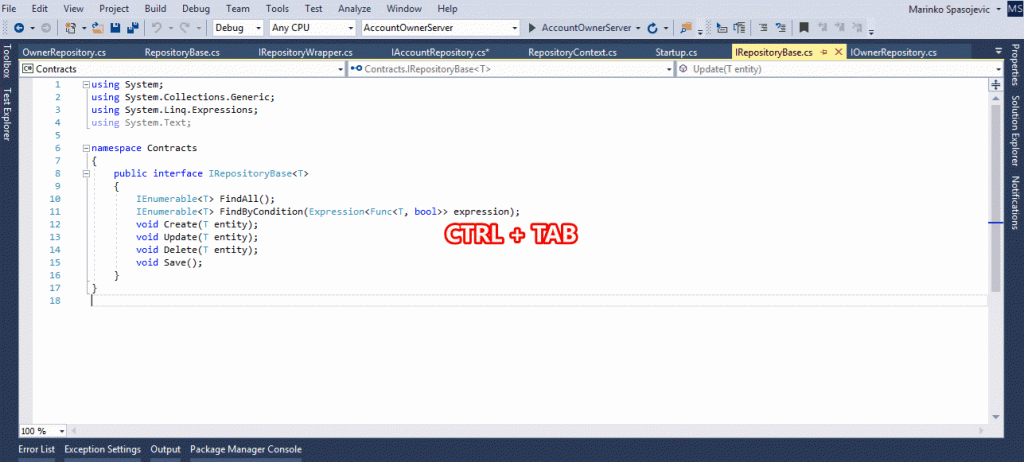Viewport: 1024px width, 462px height.
Task: Open the Analyze menu
Action: (x=354, y=8)
